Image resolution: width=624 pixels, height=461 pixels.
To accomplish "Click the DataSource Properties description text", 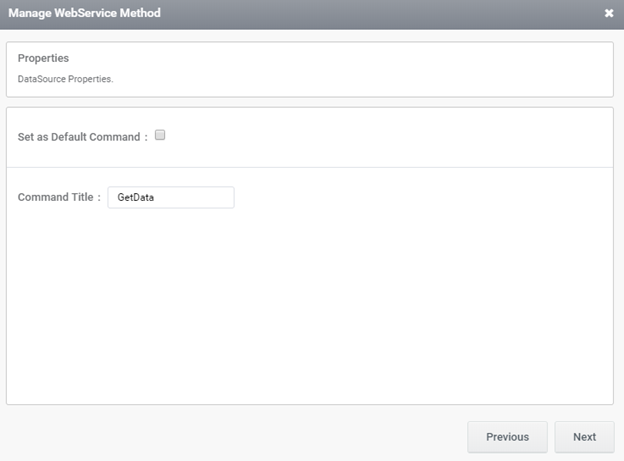I will pos(65,78).
